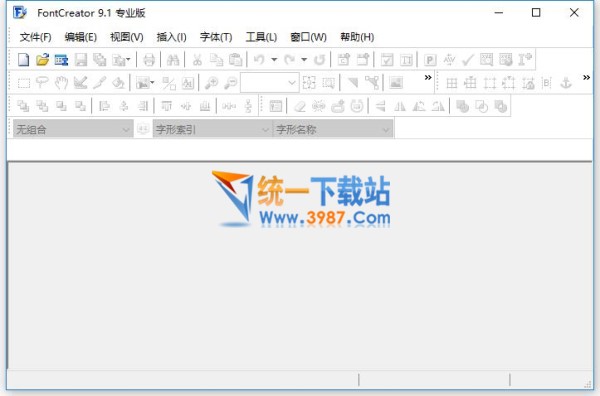The image size is (600, 396).
Task: Show hidden toolbar items via far-right chevron
Action: pyautogui.click(x=586, y=78)
